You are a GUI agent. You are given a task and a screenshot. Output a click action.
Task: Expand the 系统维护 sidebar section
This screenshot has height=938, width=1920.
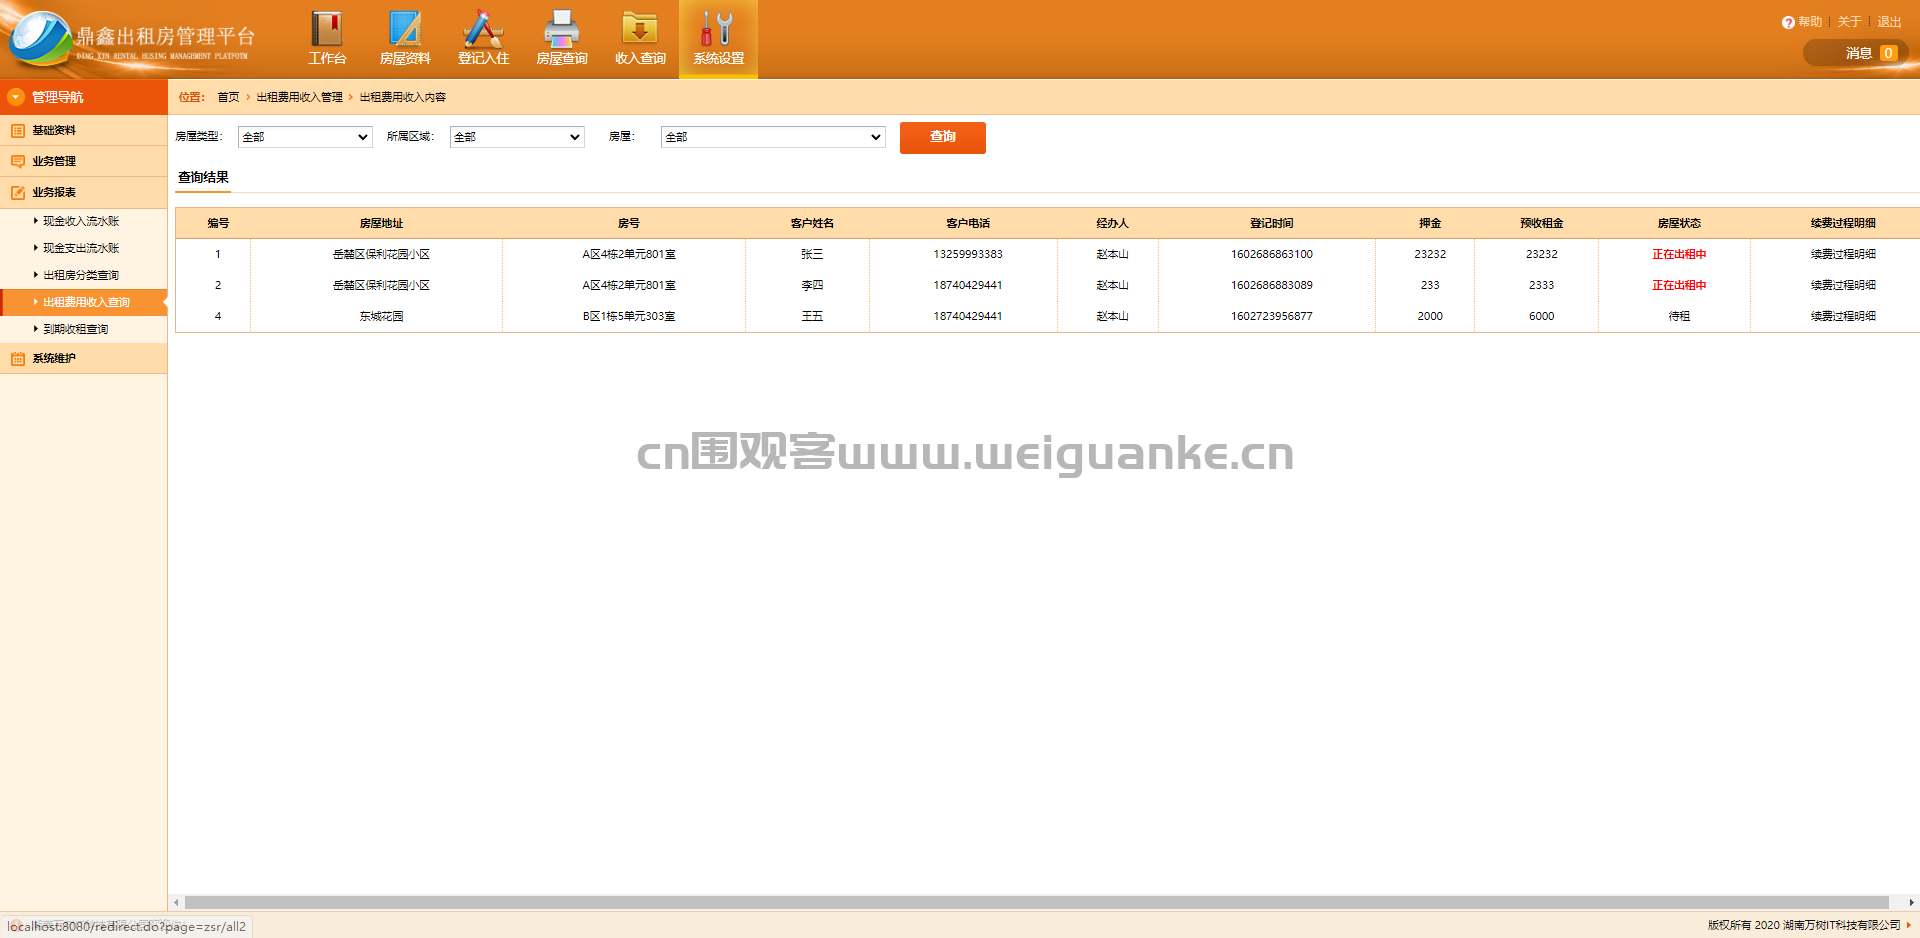pos(84,358)
